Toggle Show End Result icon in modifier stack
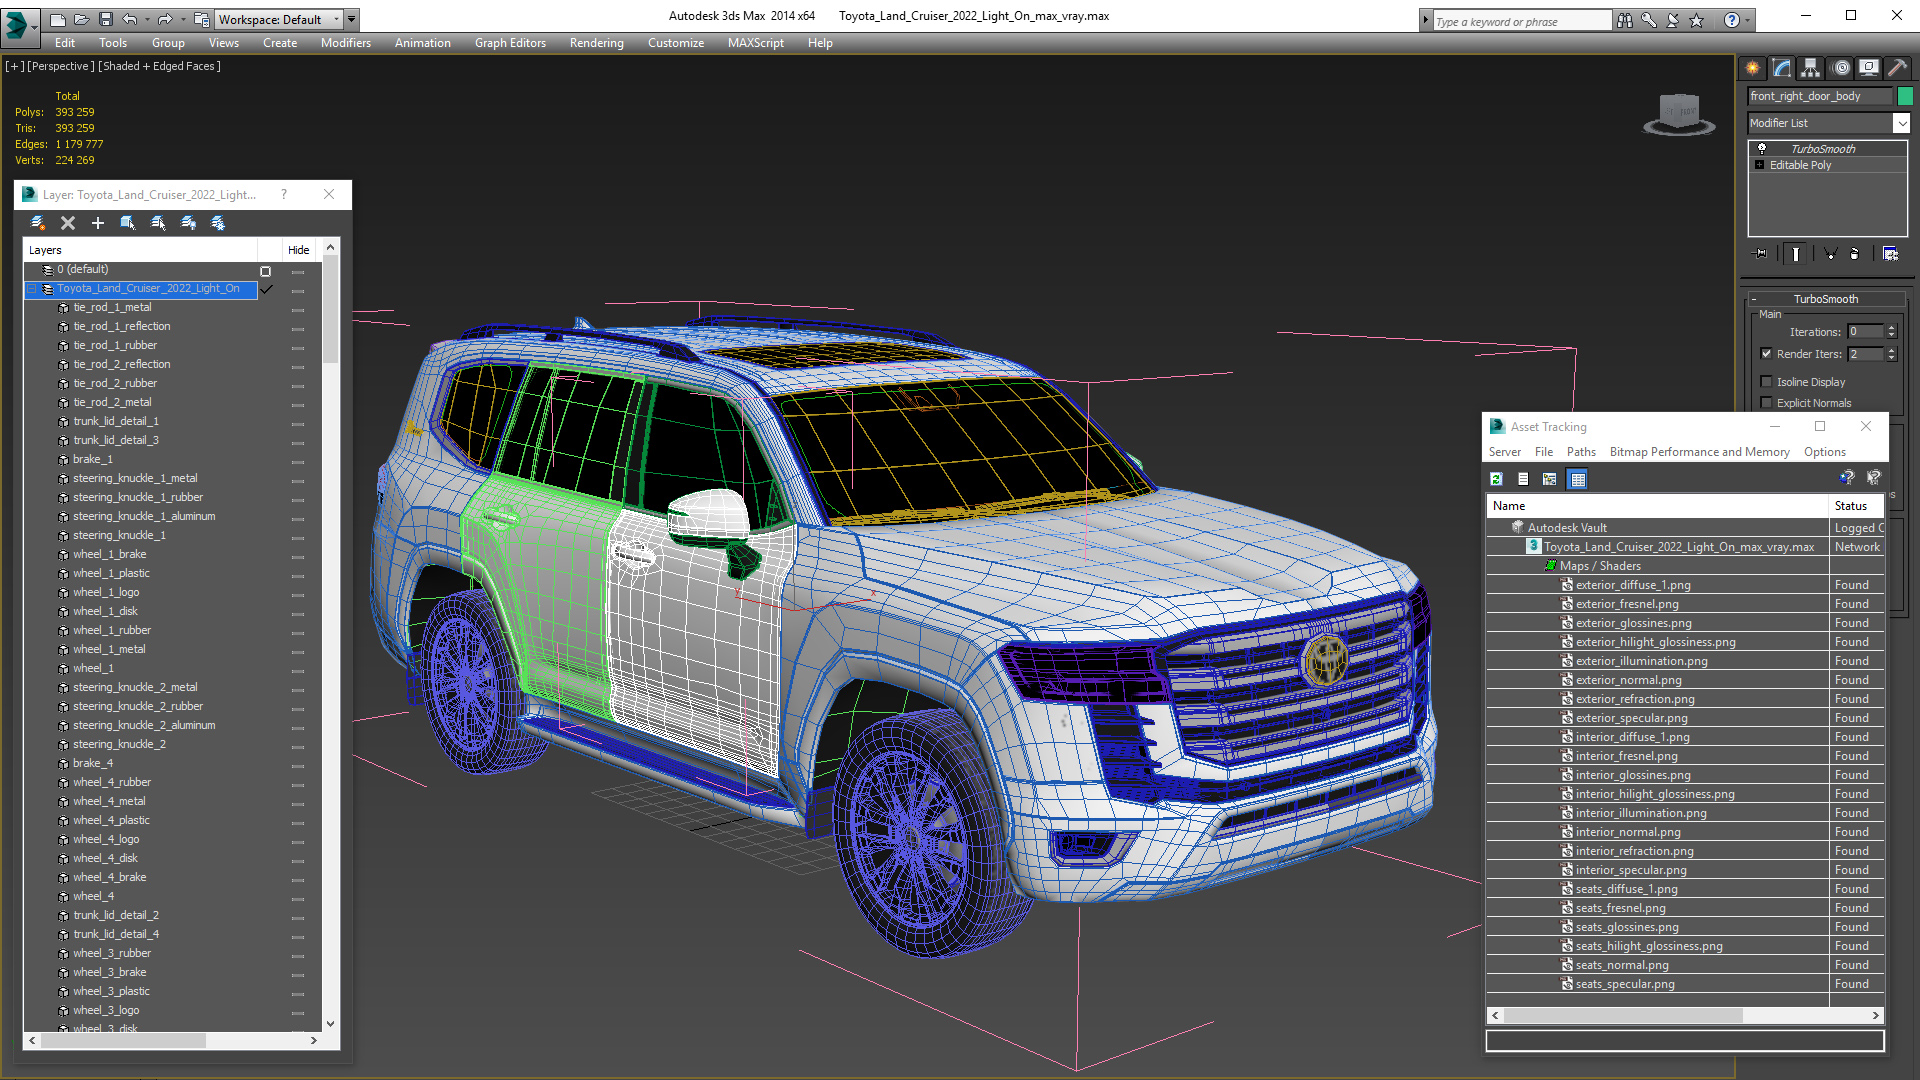 pos(1796,254)
